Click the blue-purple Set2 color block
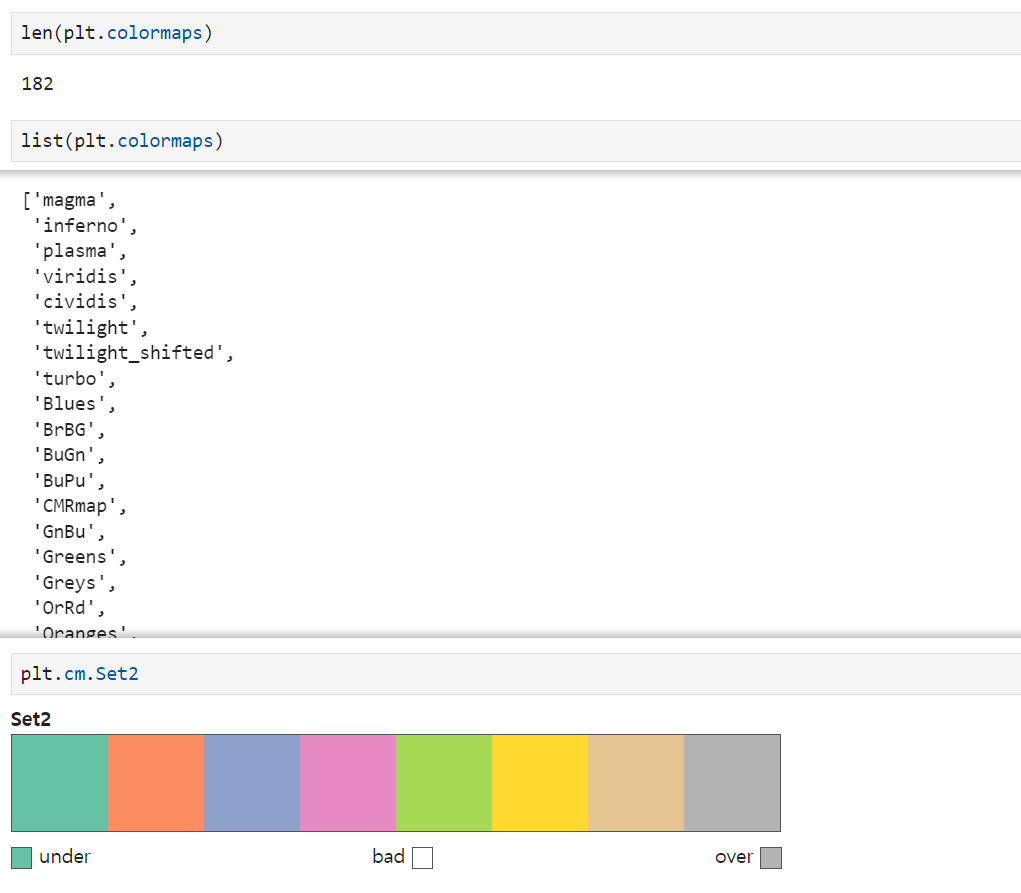 pos(252,783)
